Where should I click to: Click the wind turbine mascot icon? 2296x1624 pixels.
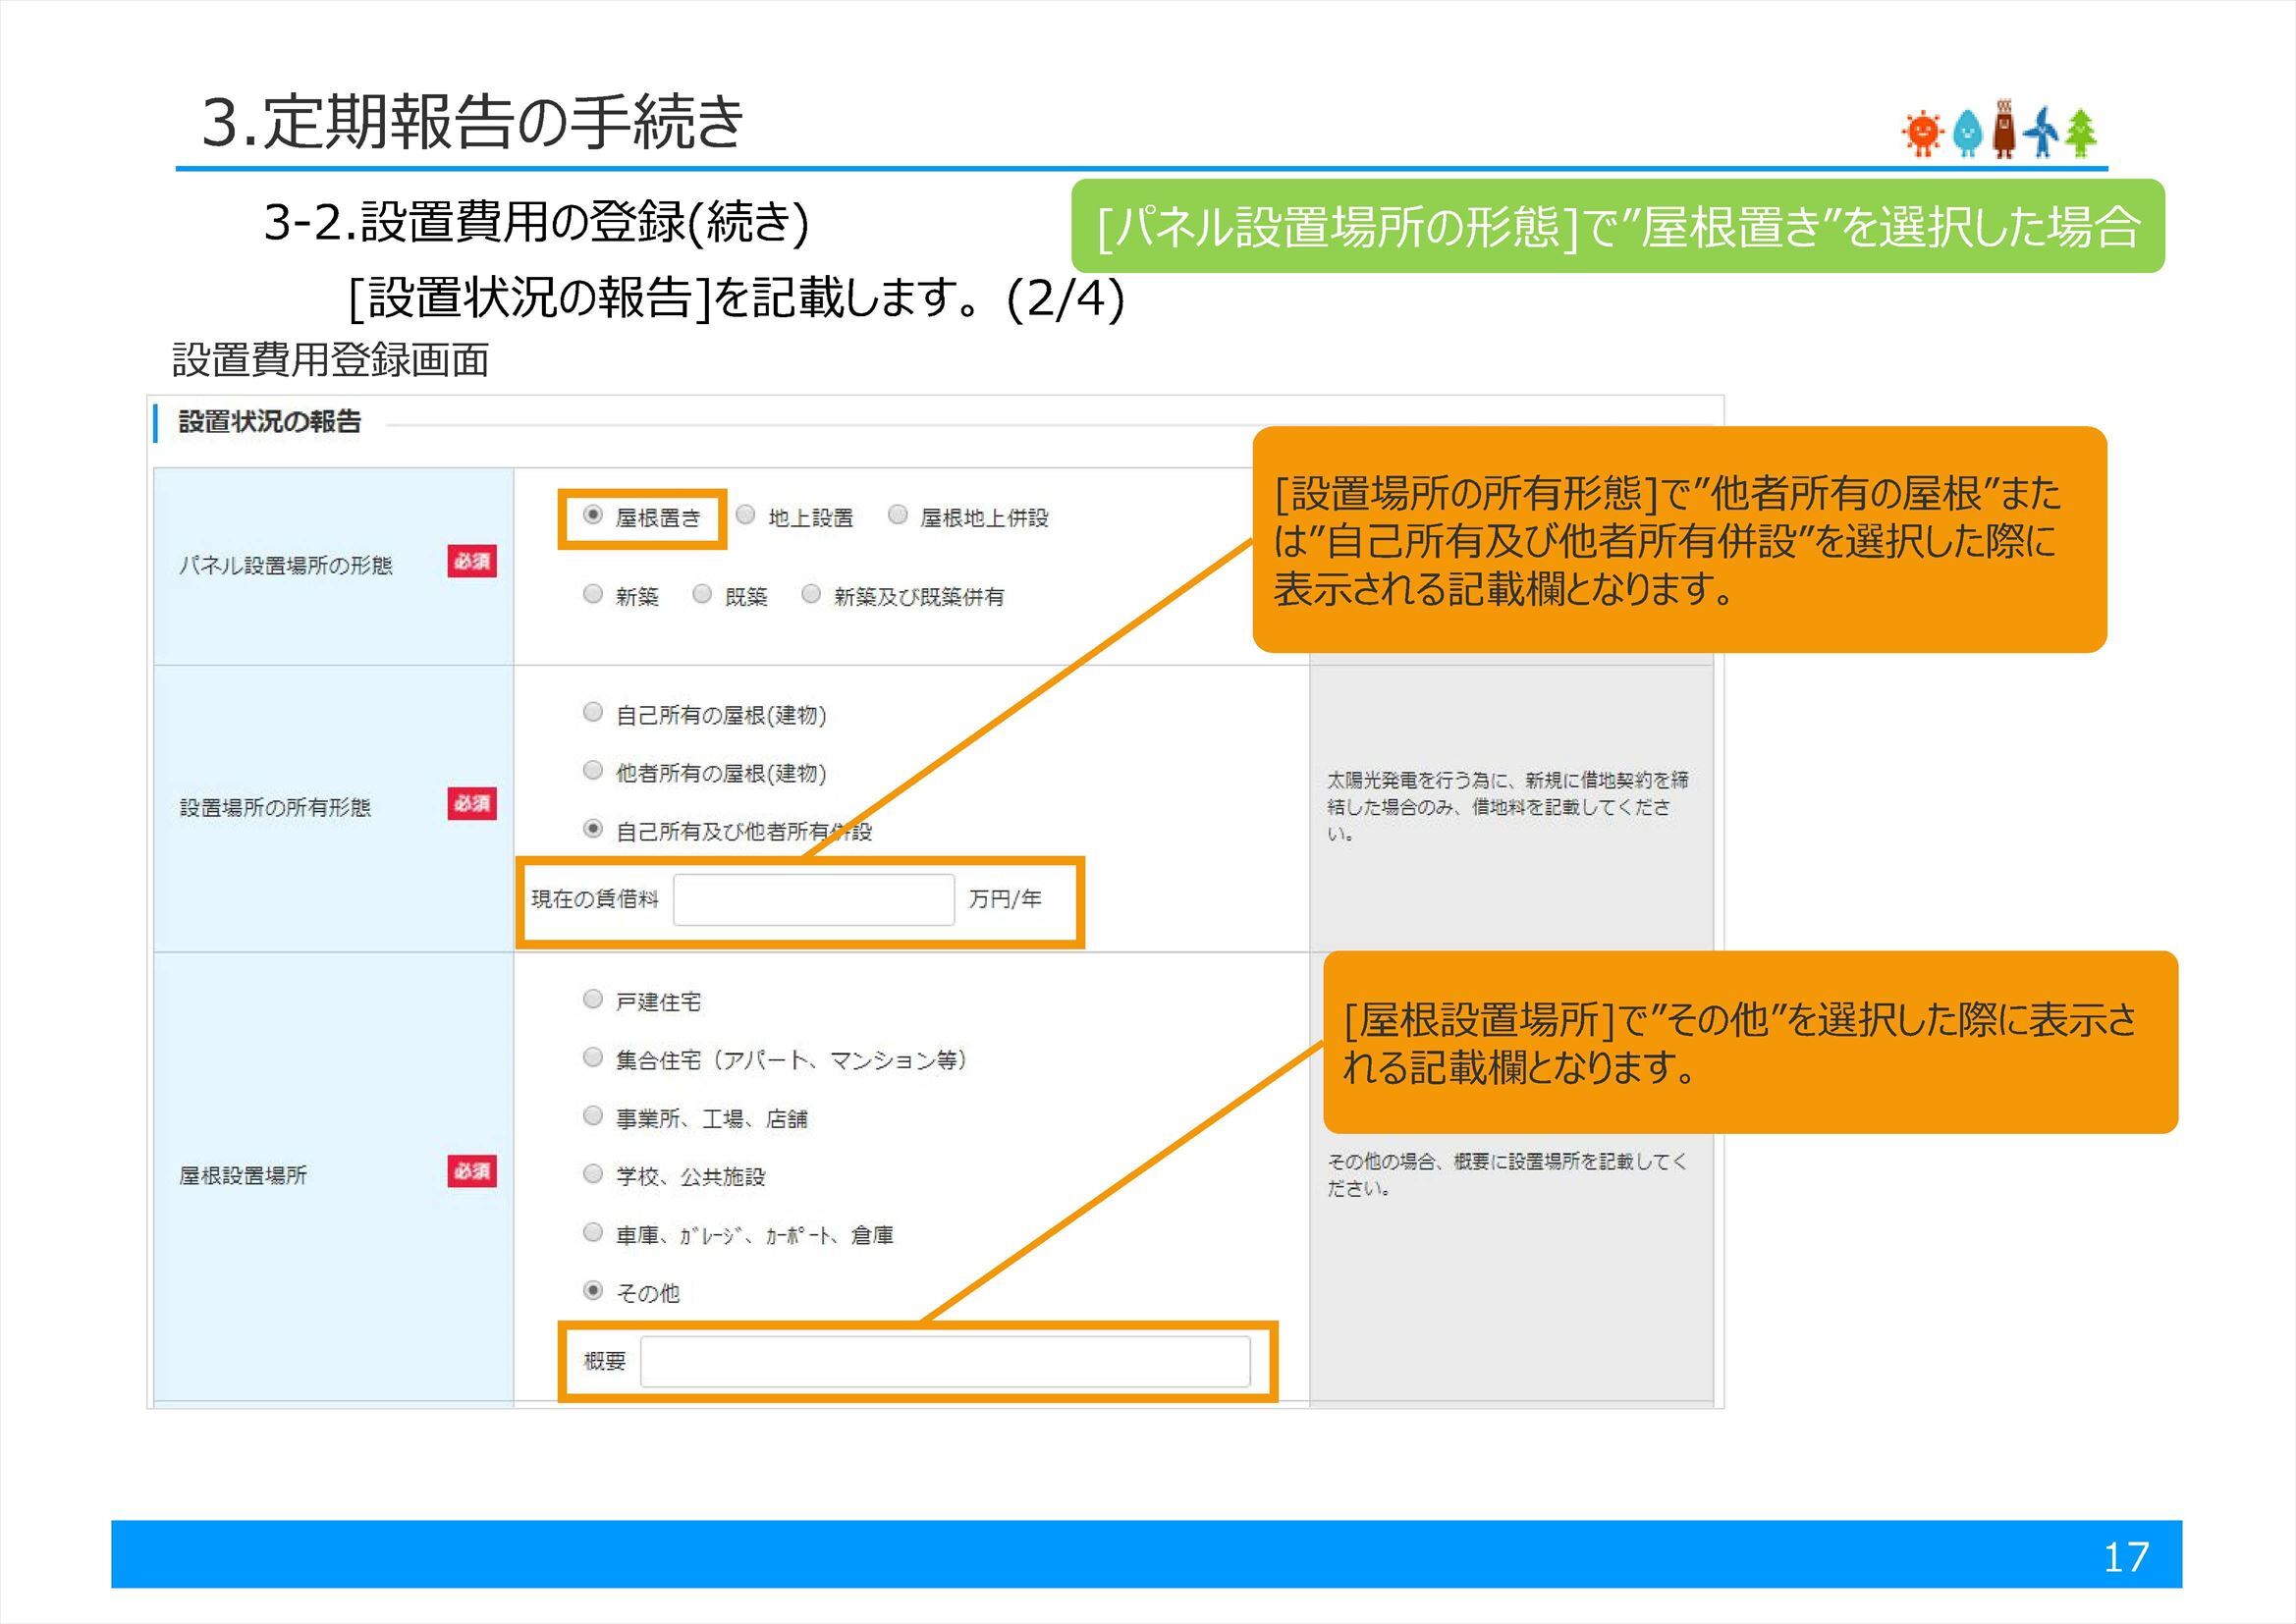2042,133
